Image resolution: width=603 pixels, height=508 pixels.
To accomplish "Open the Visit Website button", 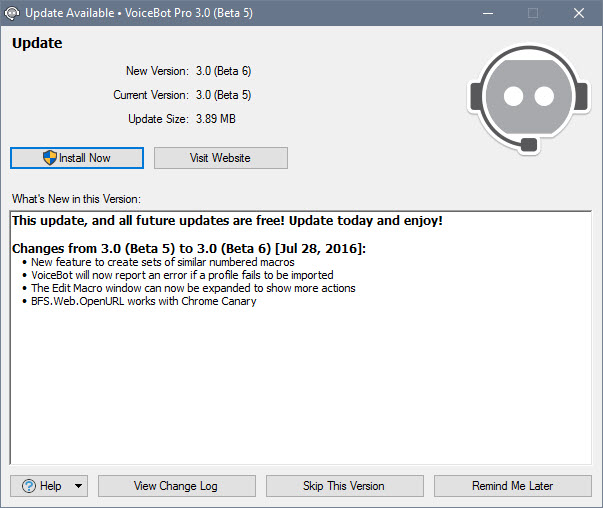I will (221, 158).
